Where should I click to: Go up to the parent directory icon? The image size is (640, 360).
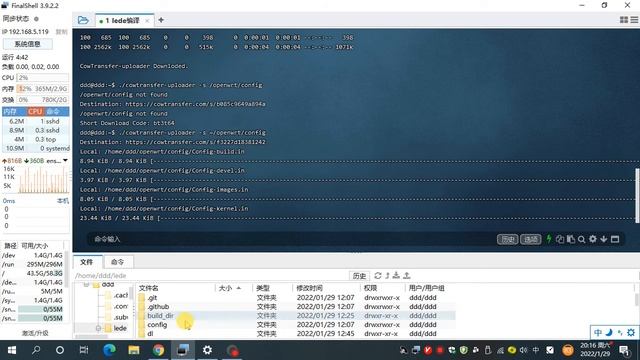click(387, 276)
